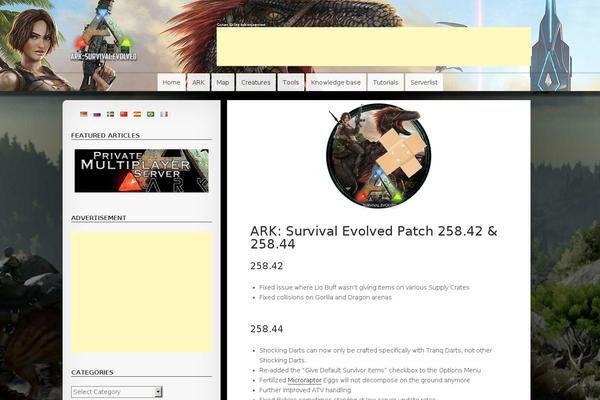
Task: Click the 'Fixed issue where Lio Buff' line
Action: coord(364,287)
